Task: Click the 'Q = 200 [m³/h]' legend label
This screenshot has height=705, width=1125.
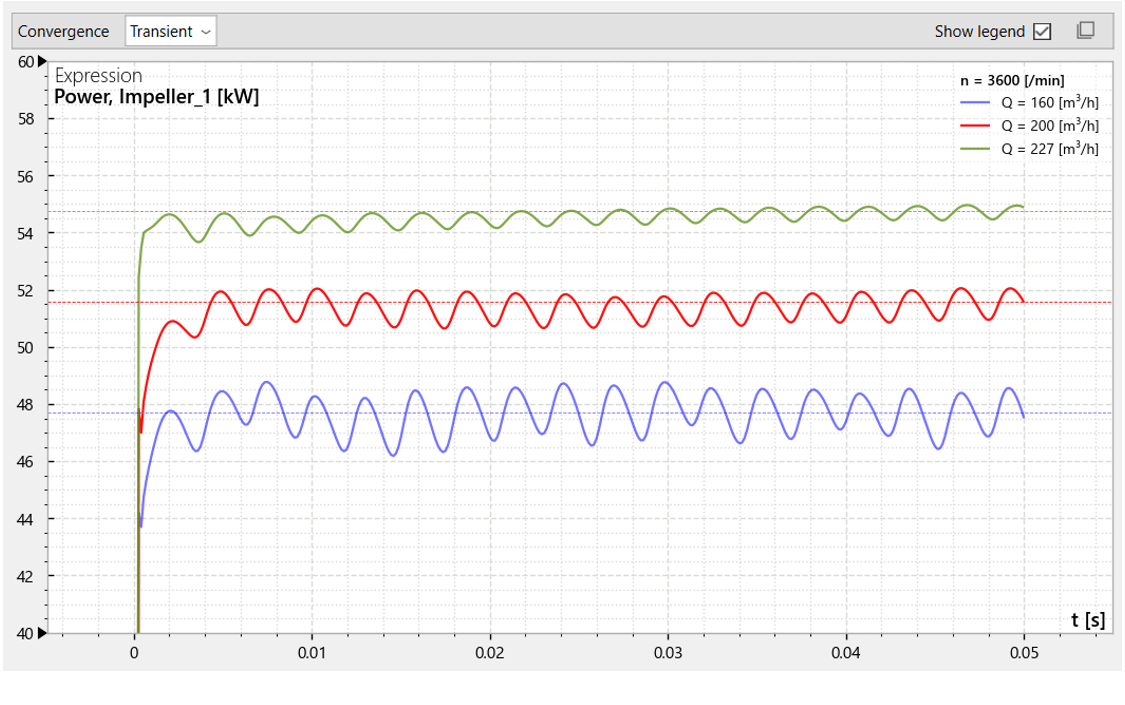Action: (x=1050, y=126)
